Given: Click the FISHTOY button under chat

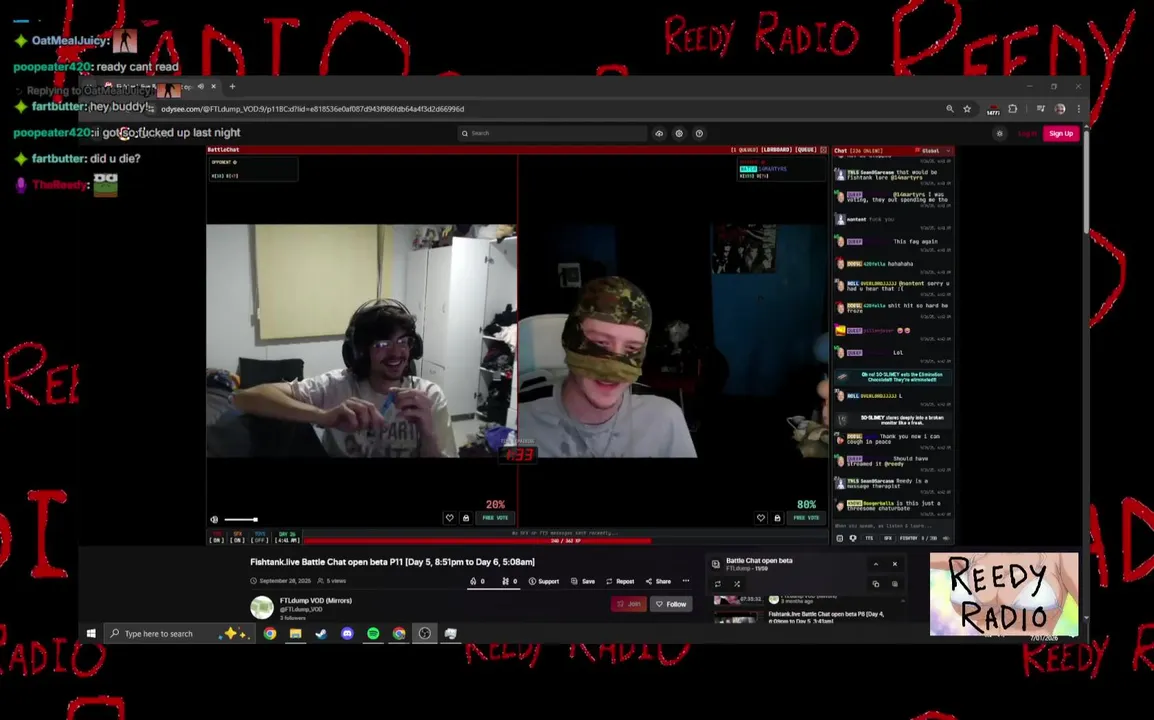Looking at the screenshot, I should 909,538.
